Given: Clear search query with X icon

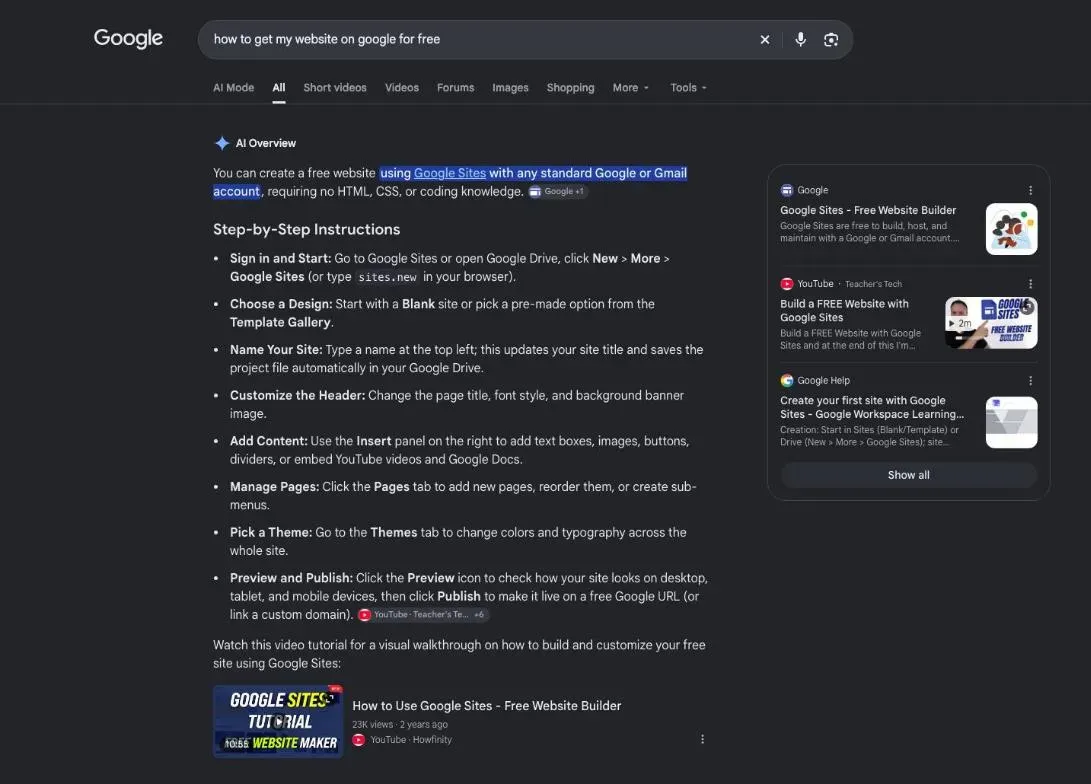Looking at the screenshot, I should [765, 40].
